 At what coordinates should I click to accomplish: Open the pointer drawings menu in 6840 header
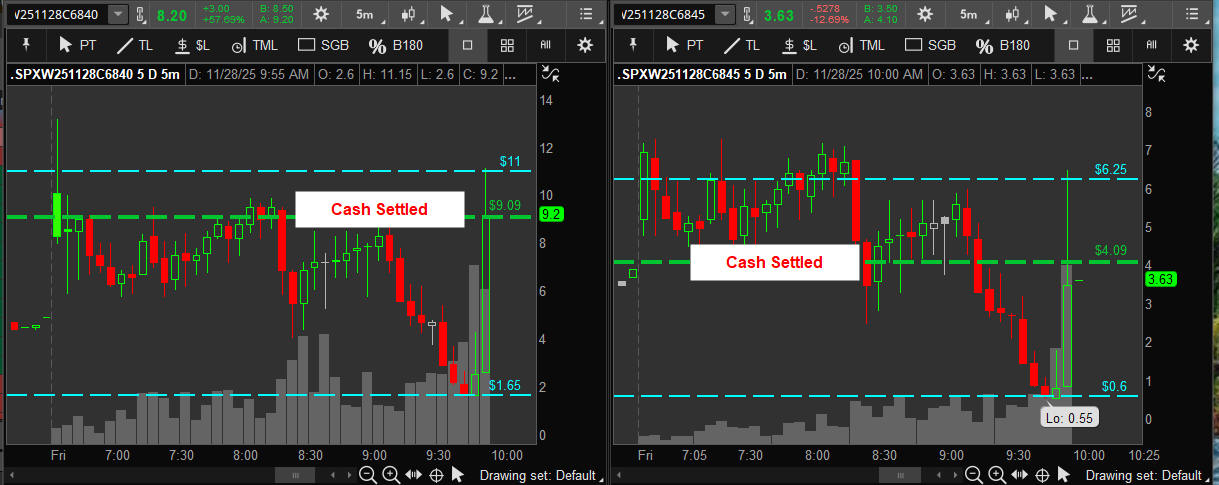[x=448, y=15]
